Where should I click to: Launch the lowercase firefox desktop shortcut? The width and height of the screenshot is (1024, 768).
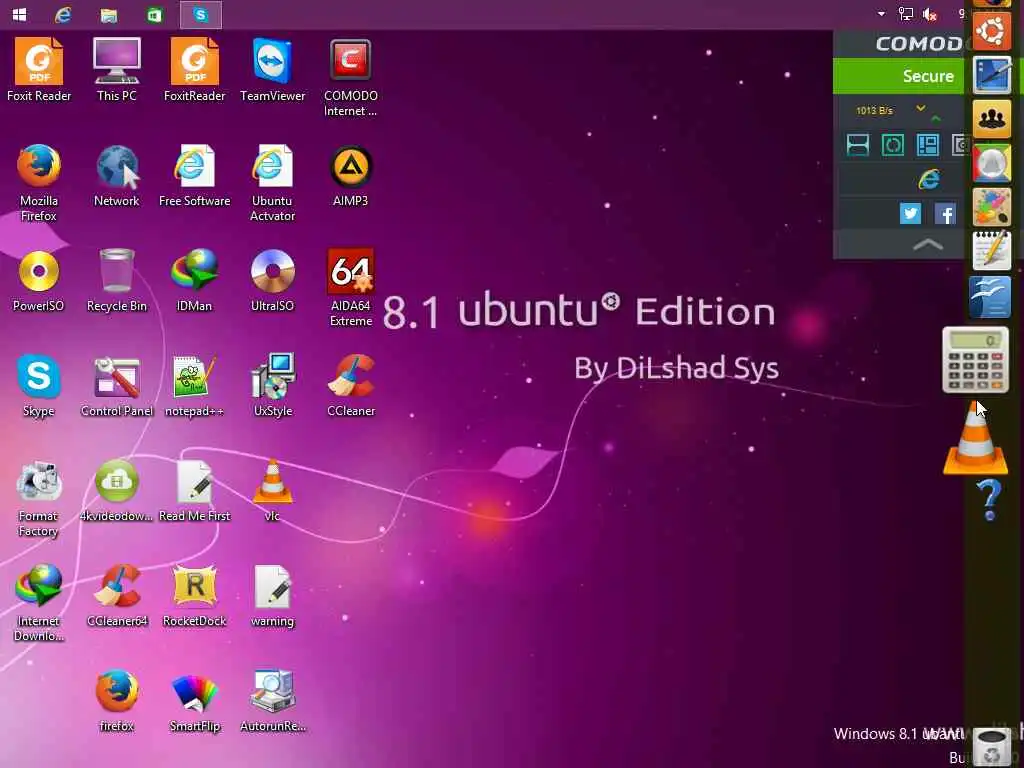[x=117, y=701]
